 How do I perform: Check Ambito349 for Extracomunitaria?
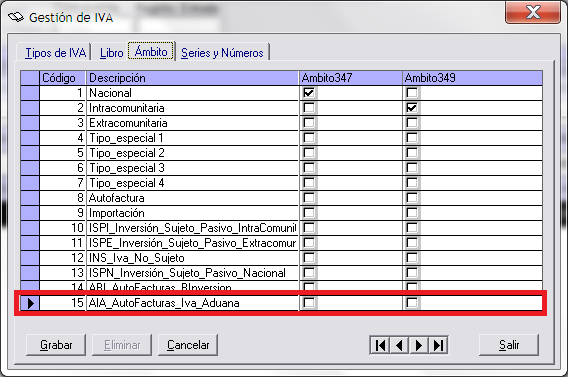[x=412, y=123]
